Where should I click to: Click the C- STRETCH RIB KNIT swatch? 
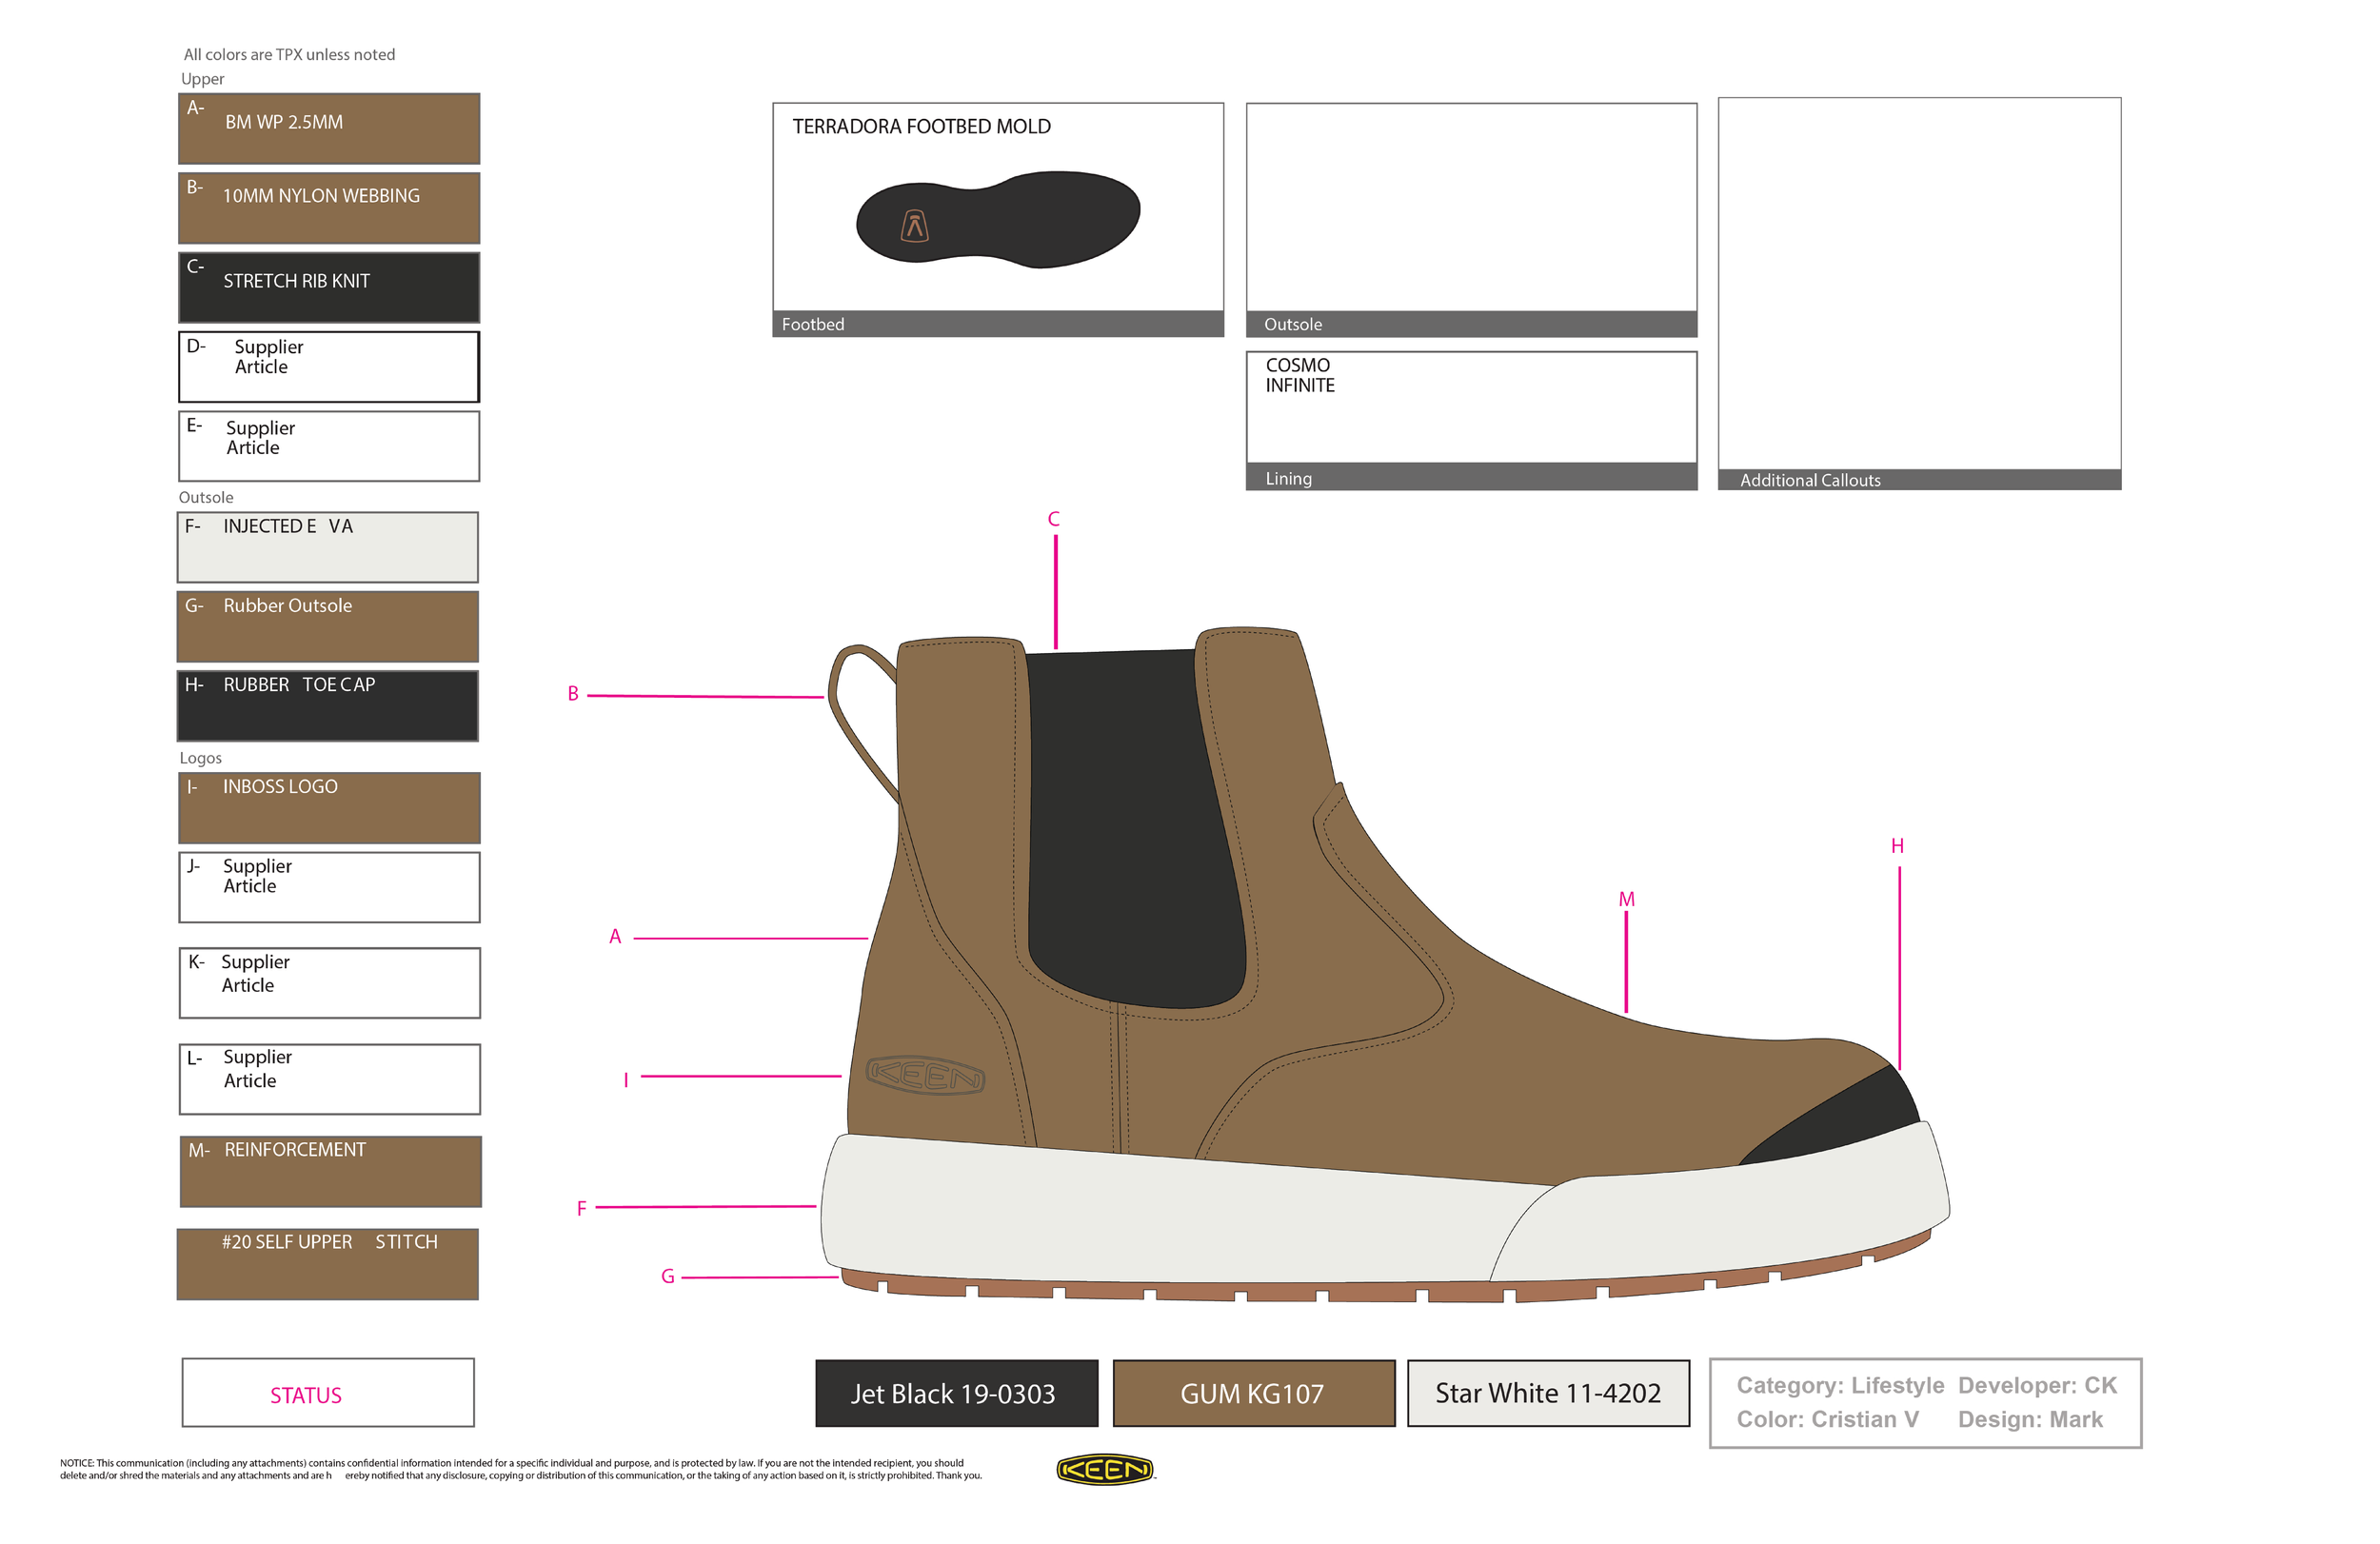coord(329,287)
